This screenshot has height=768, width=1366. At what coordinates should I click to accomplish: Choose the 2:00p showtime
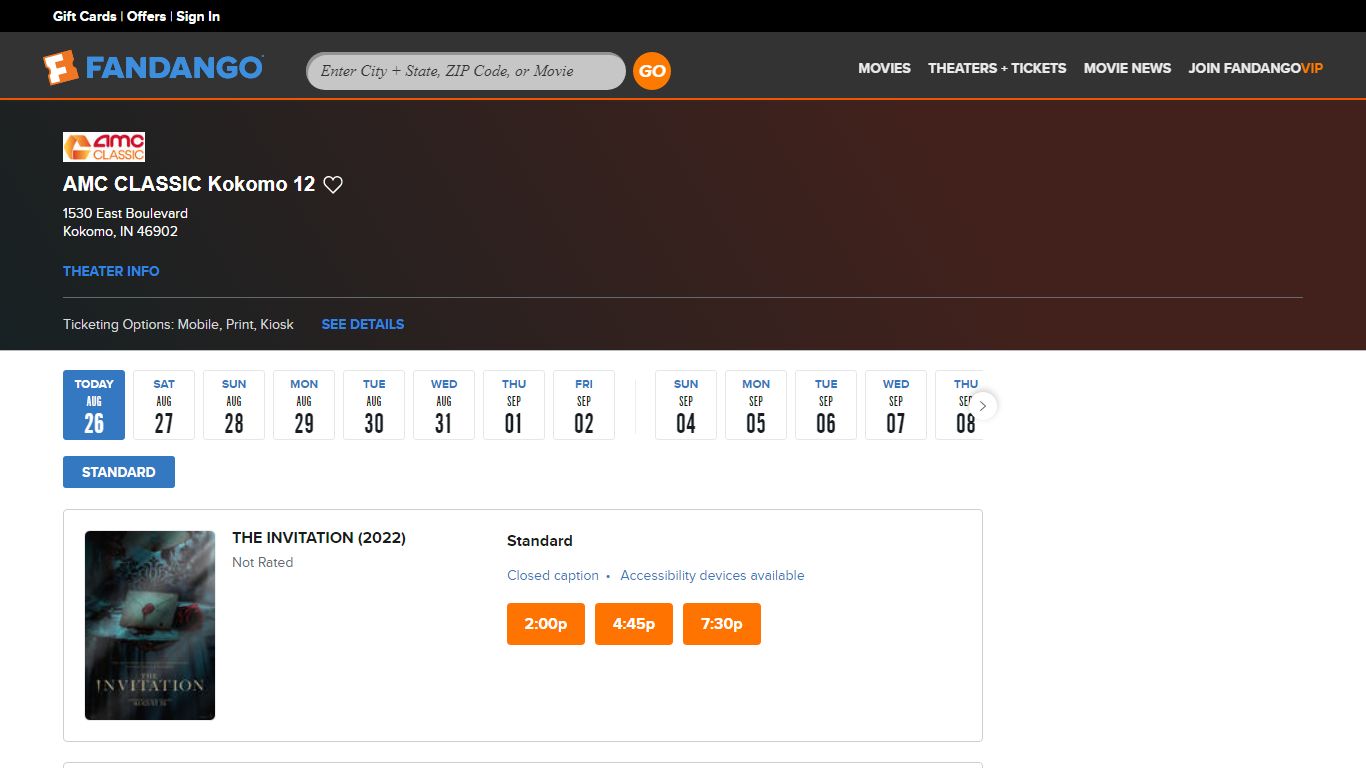(x=546, y=624)
